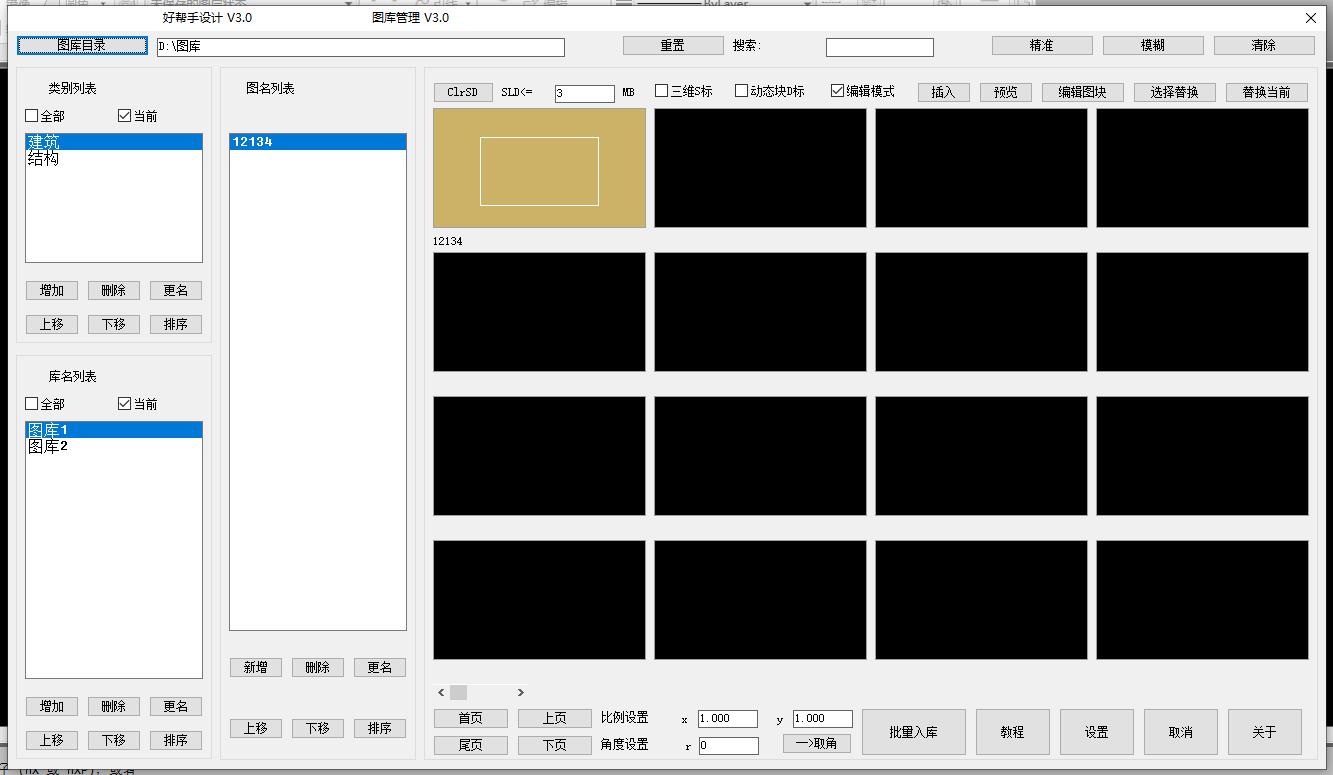Open the 教程 tutorial
This screenshot has width=1333, height=775.
(x=1012, y=732)
